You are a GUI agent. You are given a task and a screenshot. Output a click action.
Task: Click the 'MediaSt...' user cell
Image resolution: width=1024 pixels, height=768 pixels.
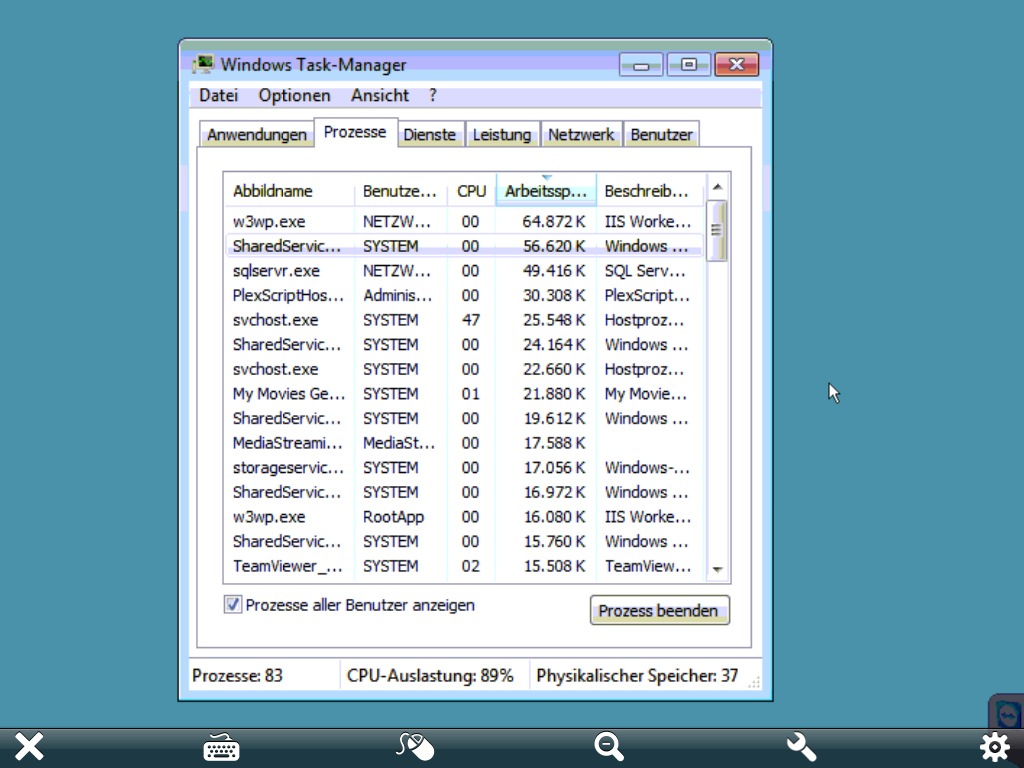pos(398,443)
